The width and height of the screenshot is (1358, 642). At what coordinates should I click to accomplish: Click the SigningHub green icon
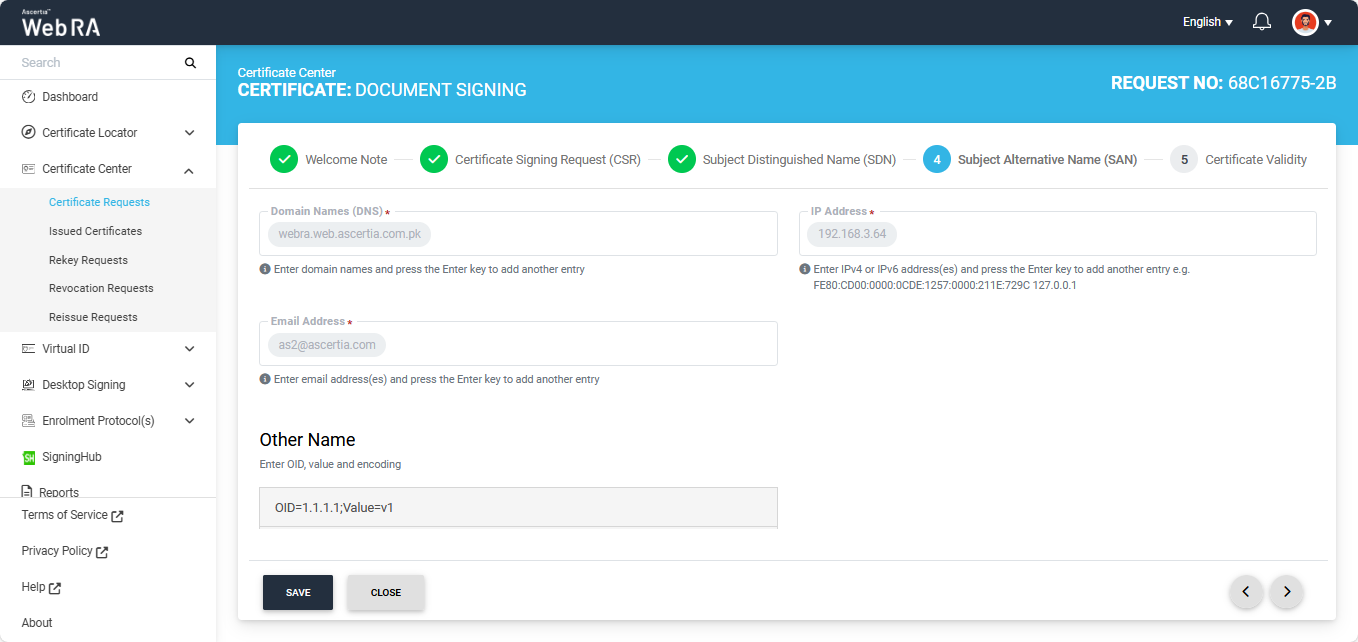(x=29, y=457)
